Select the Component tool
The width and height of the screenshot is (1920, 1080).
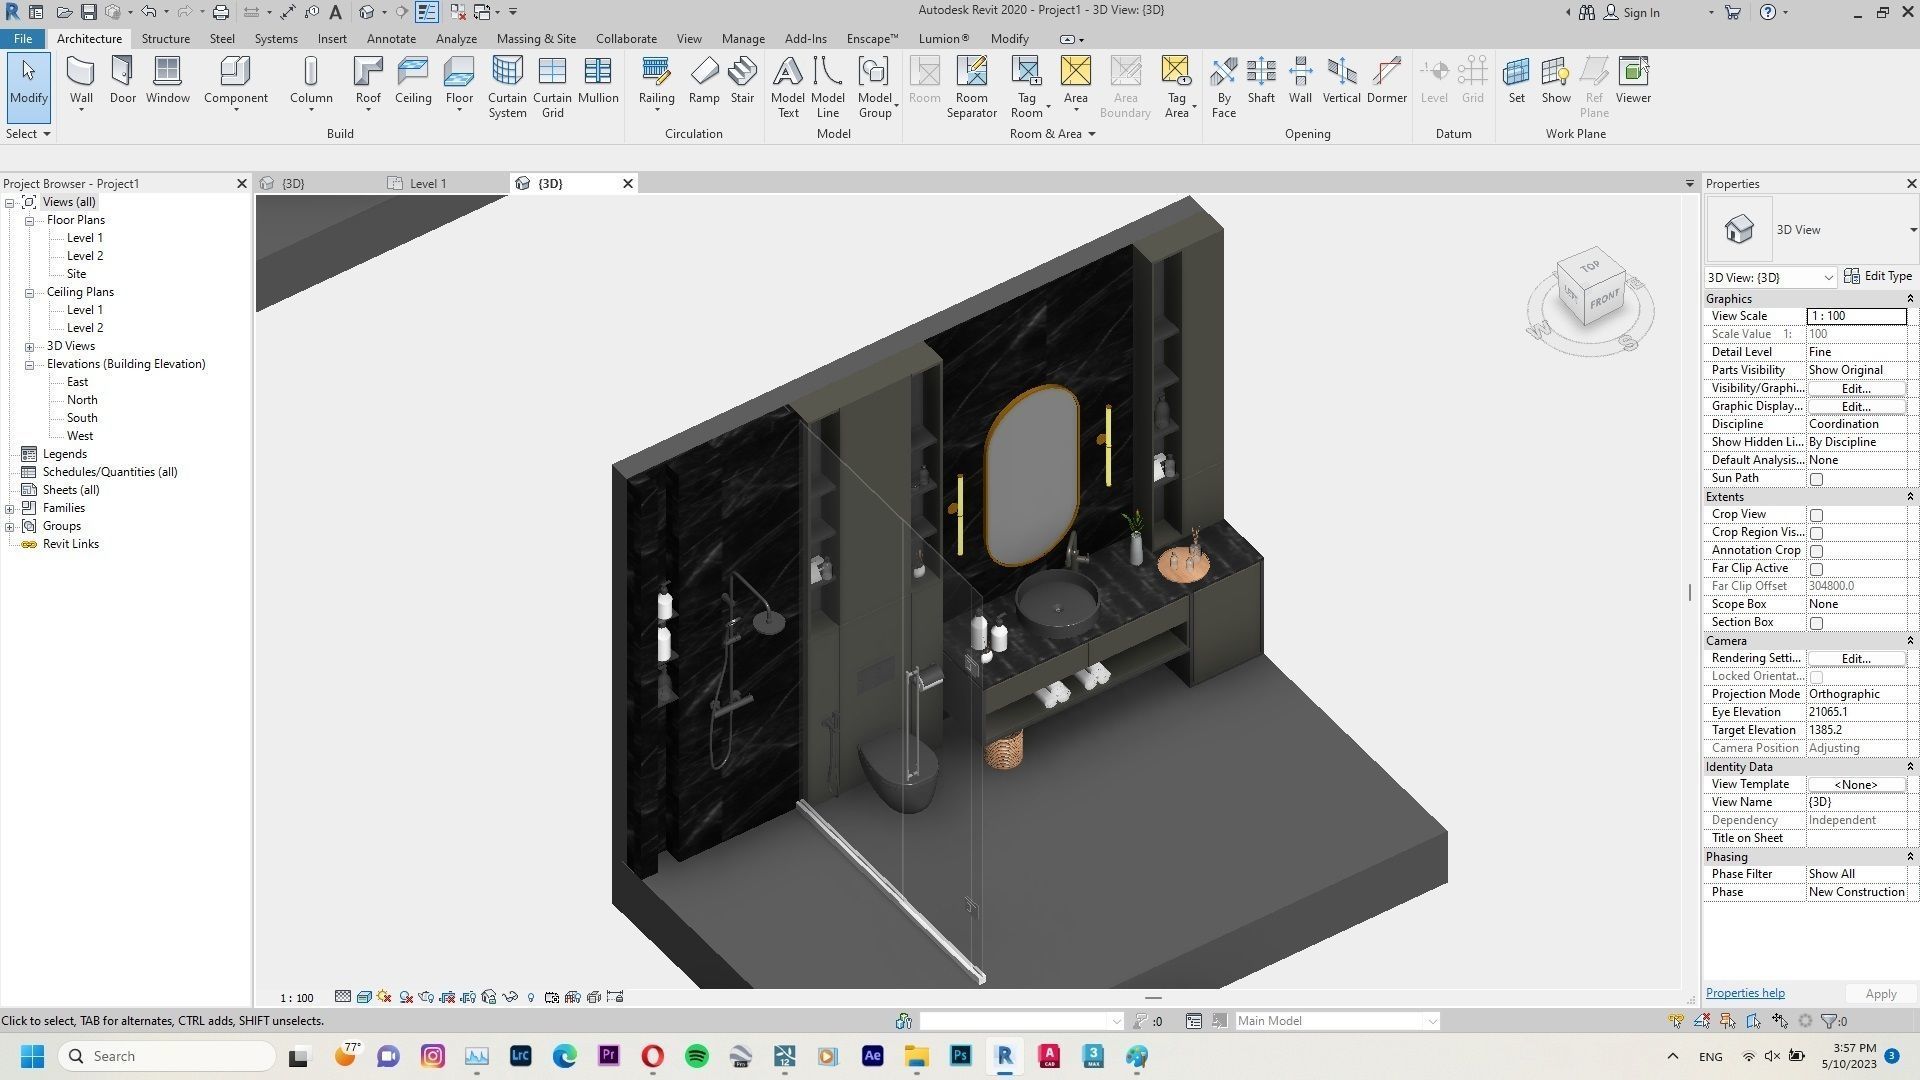(235, 81)
